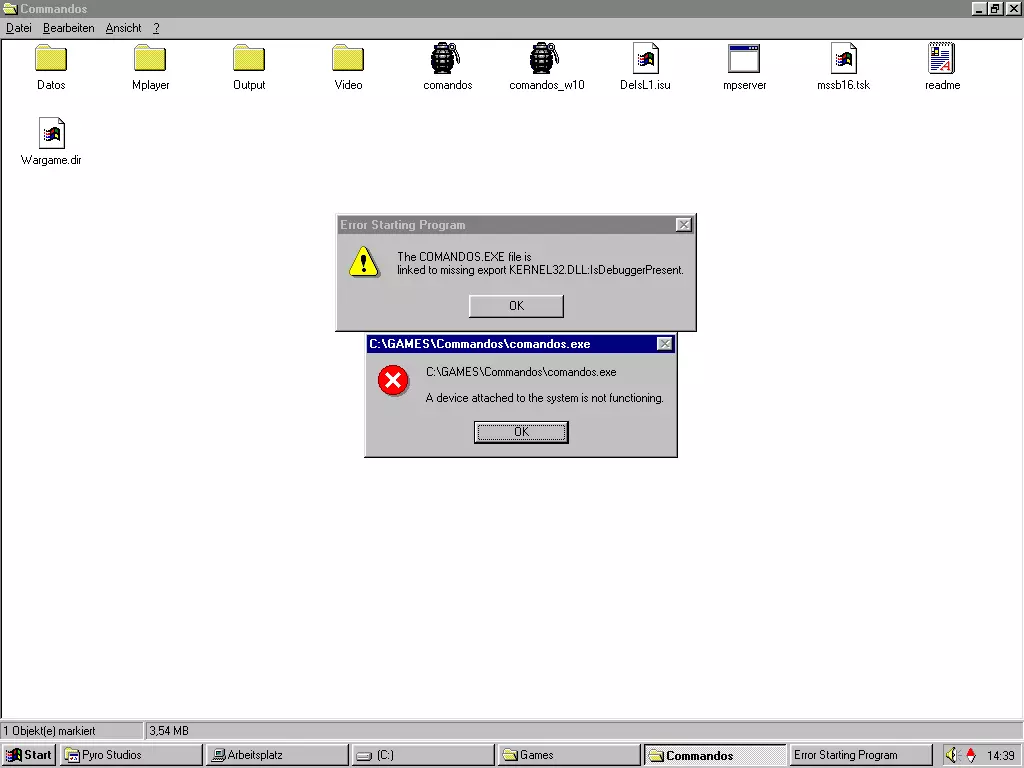The image size is (1024, 768).
Task: Click the red tray icon beside clock
Action: (x=971, y=755)
